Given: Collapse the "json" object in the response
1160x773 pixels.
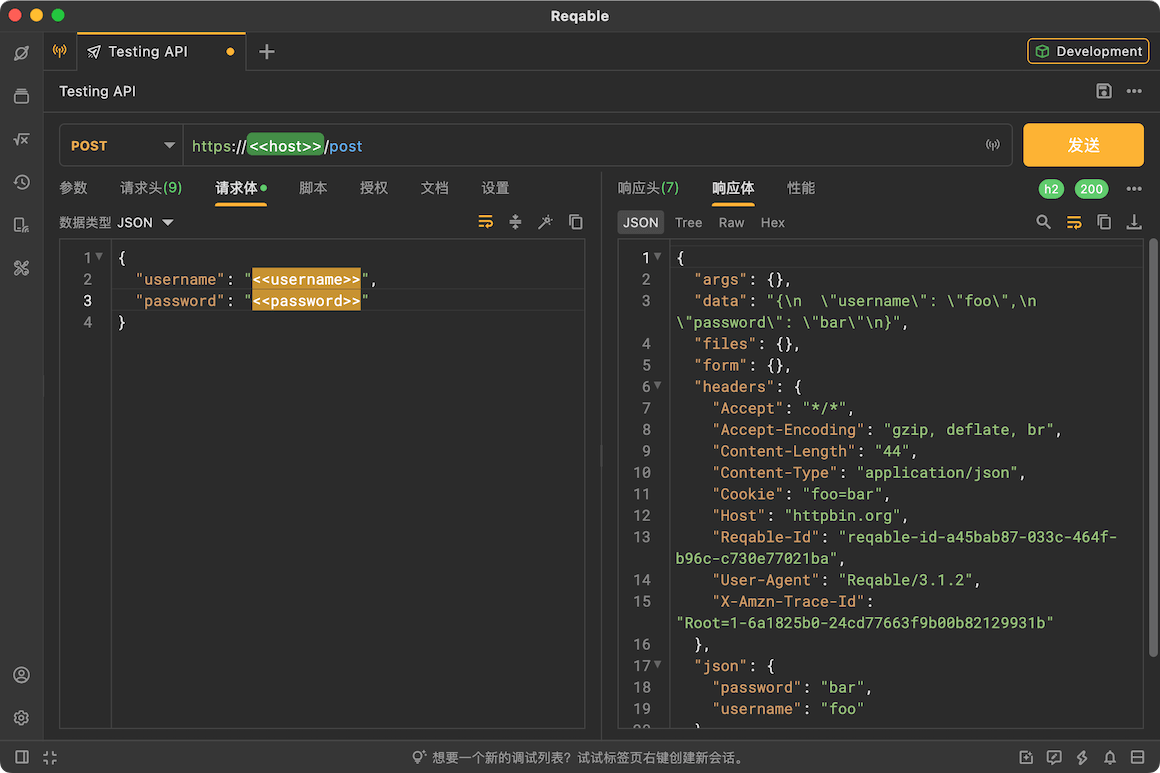Looking at the screenshot, I should point(658,664).
